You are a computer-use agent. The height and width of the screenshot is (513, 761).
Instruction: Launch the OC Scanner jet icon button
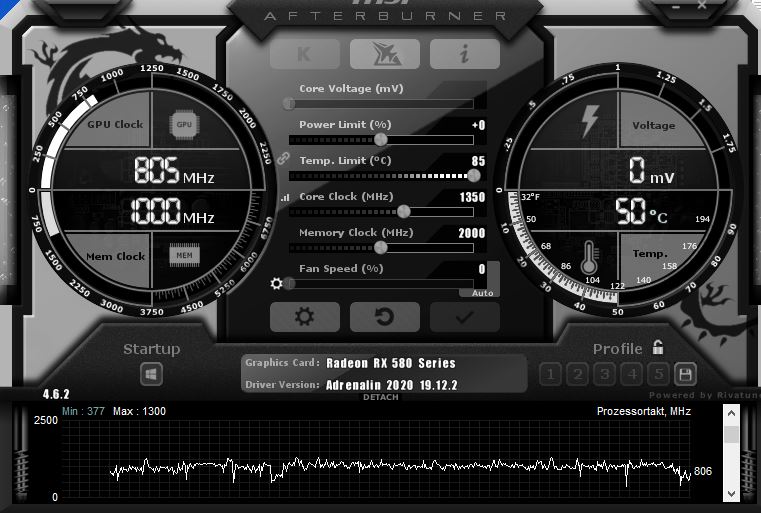385,54
